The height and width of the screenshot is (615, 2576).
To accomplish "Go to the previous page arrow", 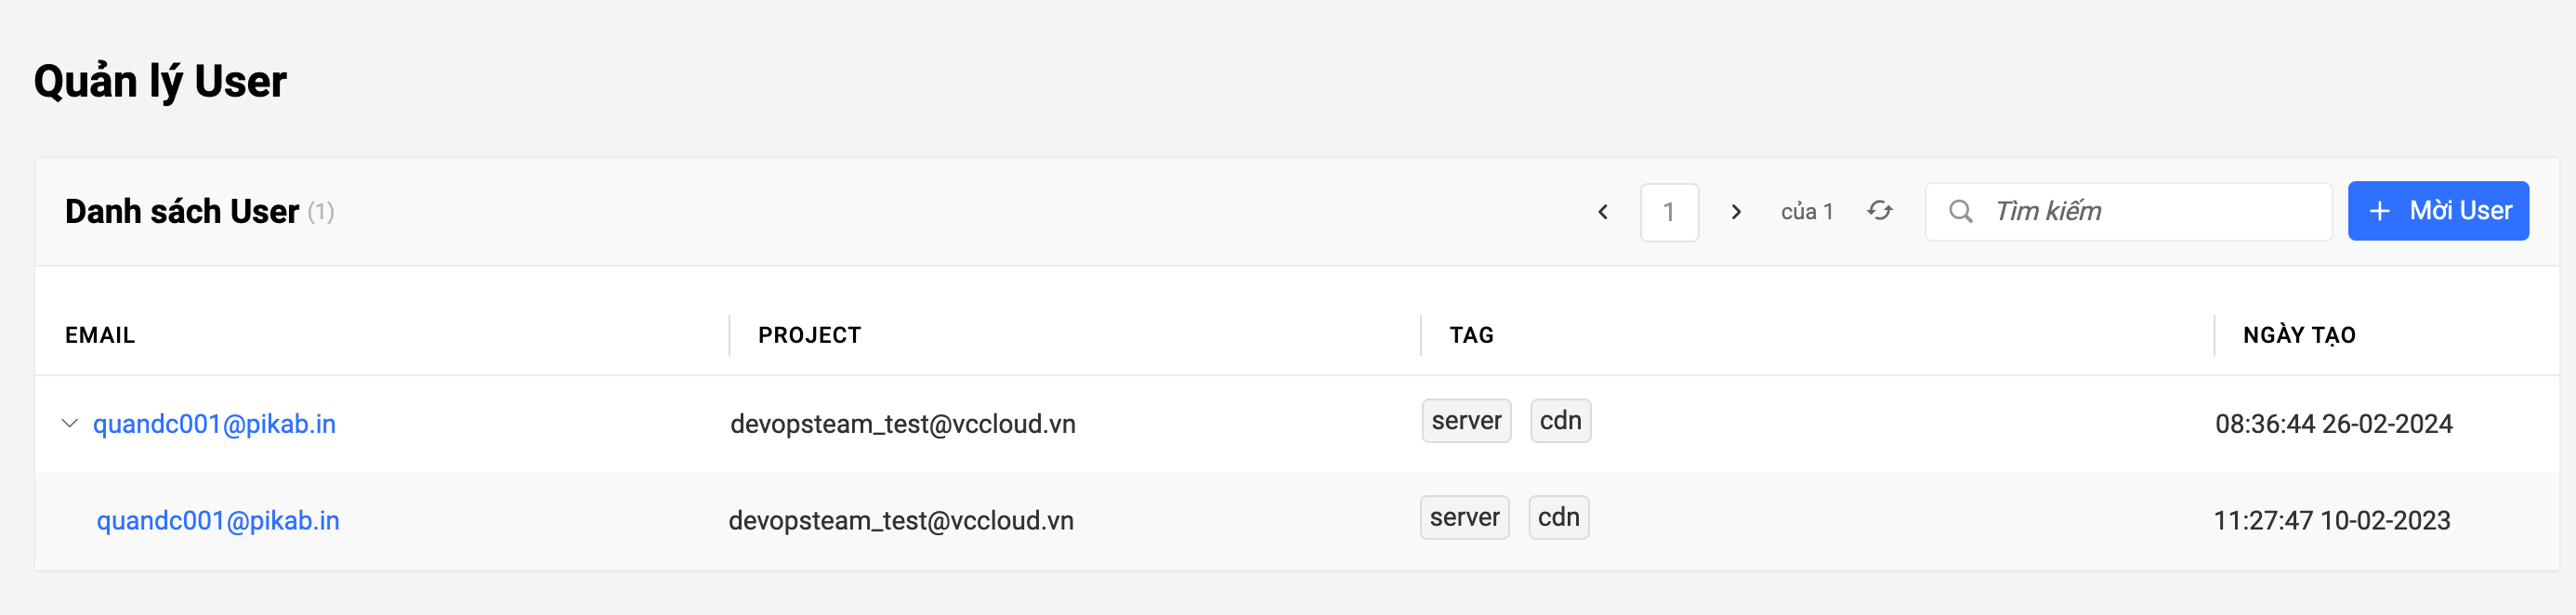I will pos(1603,212).
